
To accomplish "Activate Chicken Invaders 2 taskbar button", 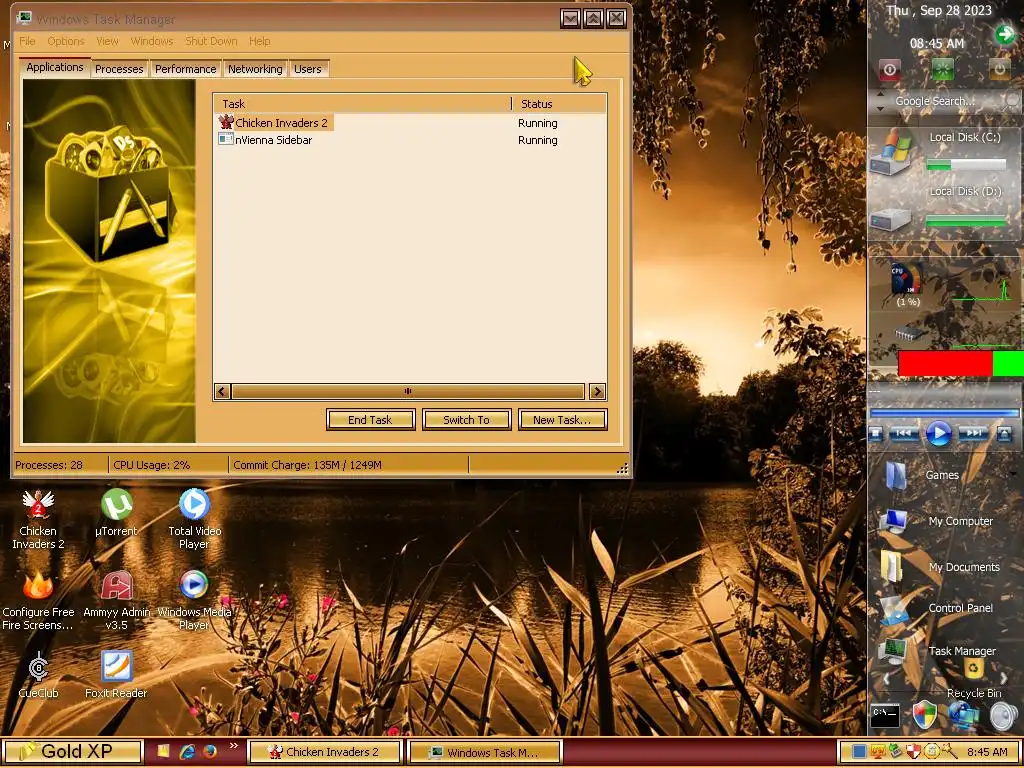I will (x=325, y=752).
